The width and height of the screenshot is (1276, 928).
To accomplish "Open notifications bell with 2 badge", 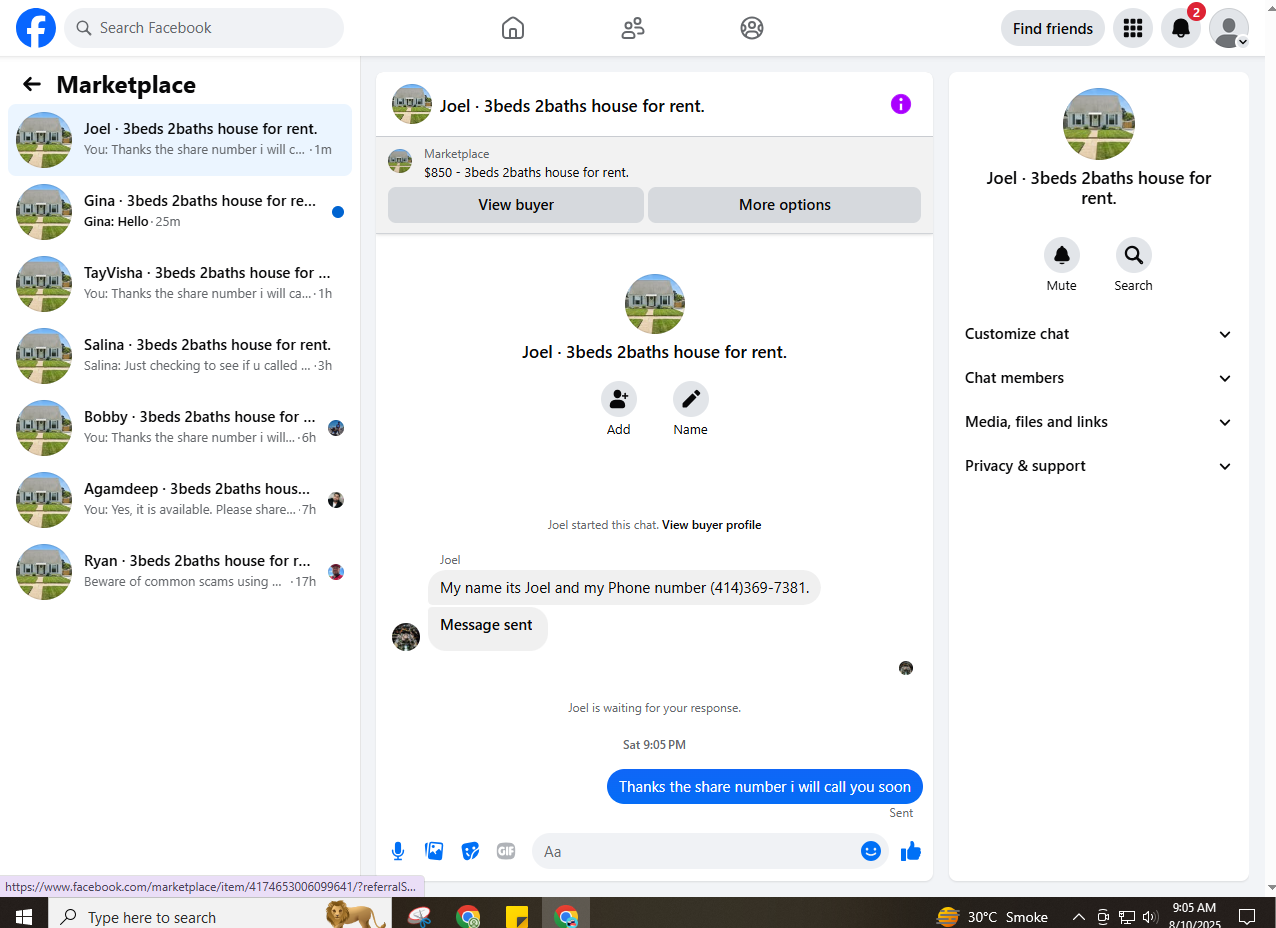I will [x=1181, y=28].
